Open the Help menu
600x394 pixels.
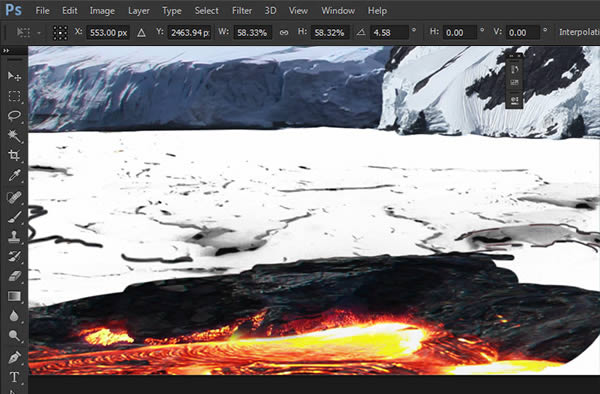pos(377,11)
